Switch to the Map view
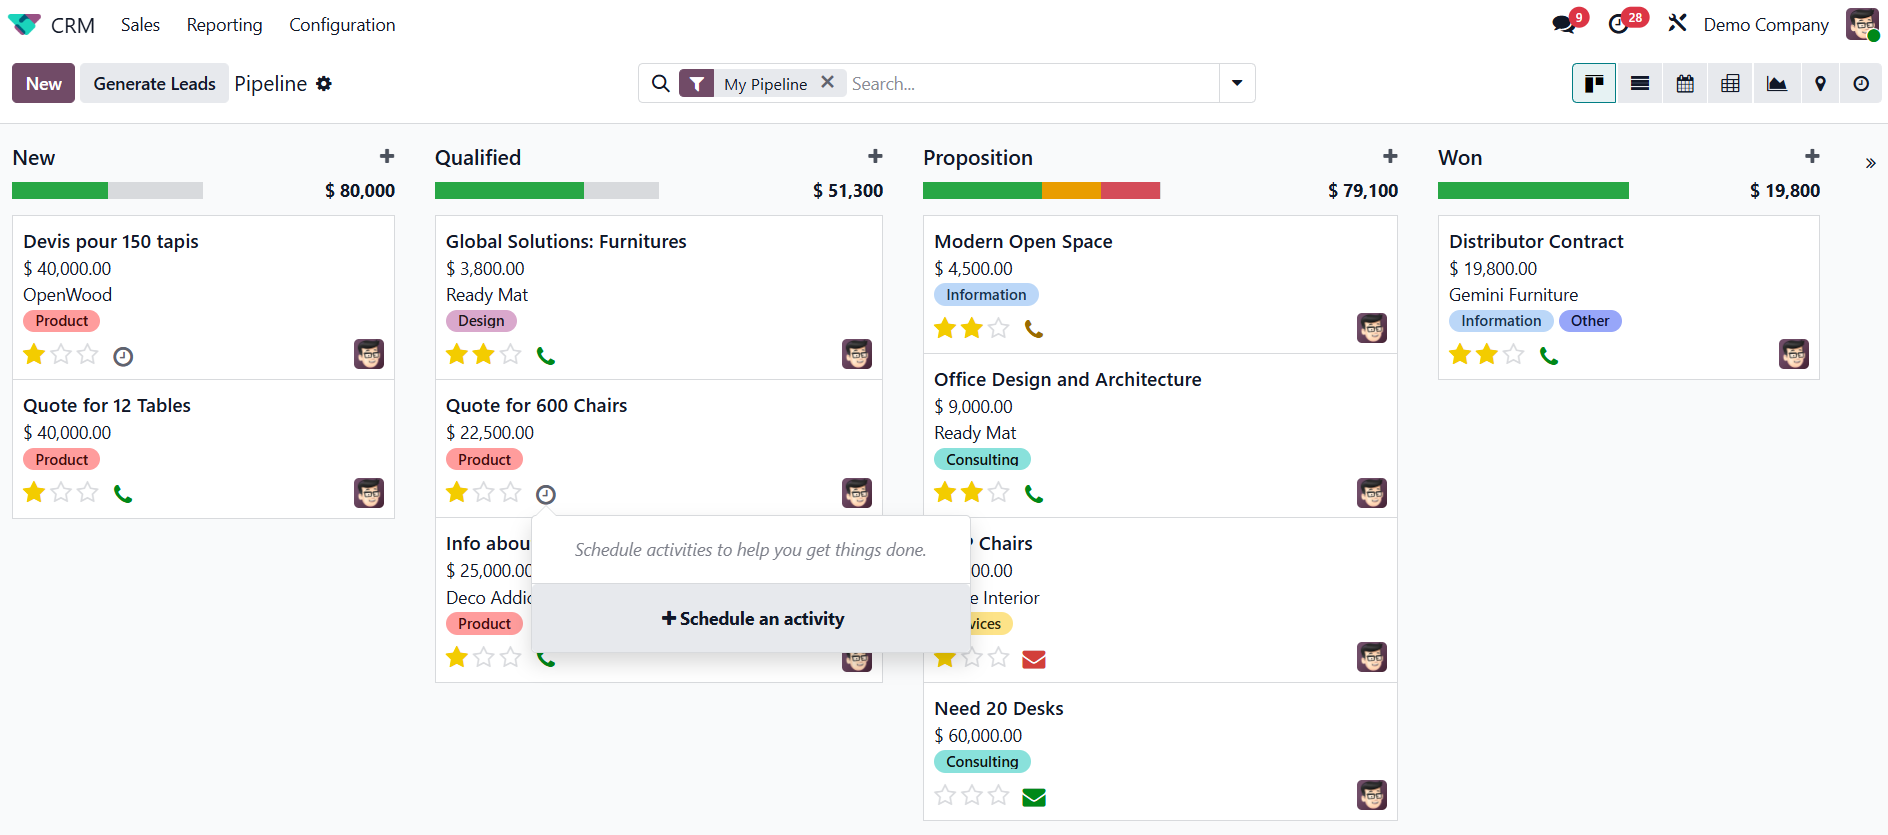The height and width of the screenshot is (835, 1888). point(1820,83)
